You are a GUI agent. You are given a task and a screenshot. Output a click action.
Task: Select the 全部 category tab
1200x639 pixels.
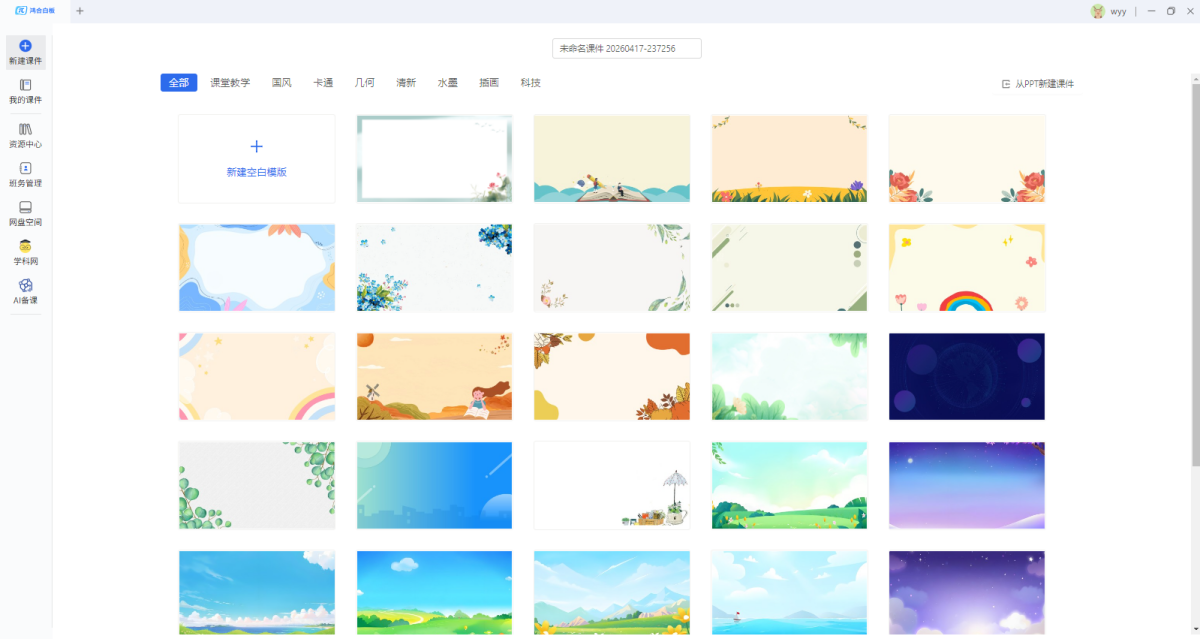(x=178, y=83)
